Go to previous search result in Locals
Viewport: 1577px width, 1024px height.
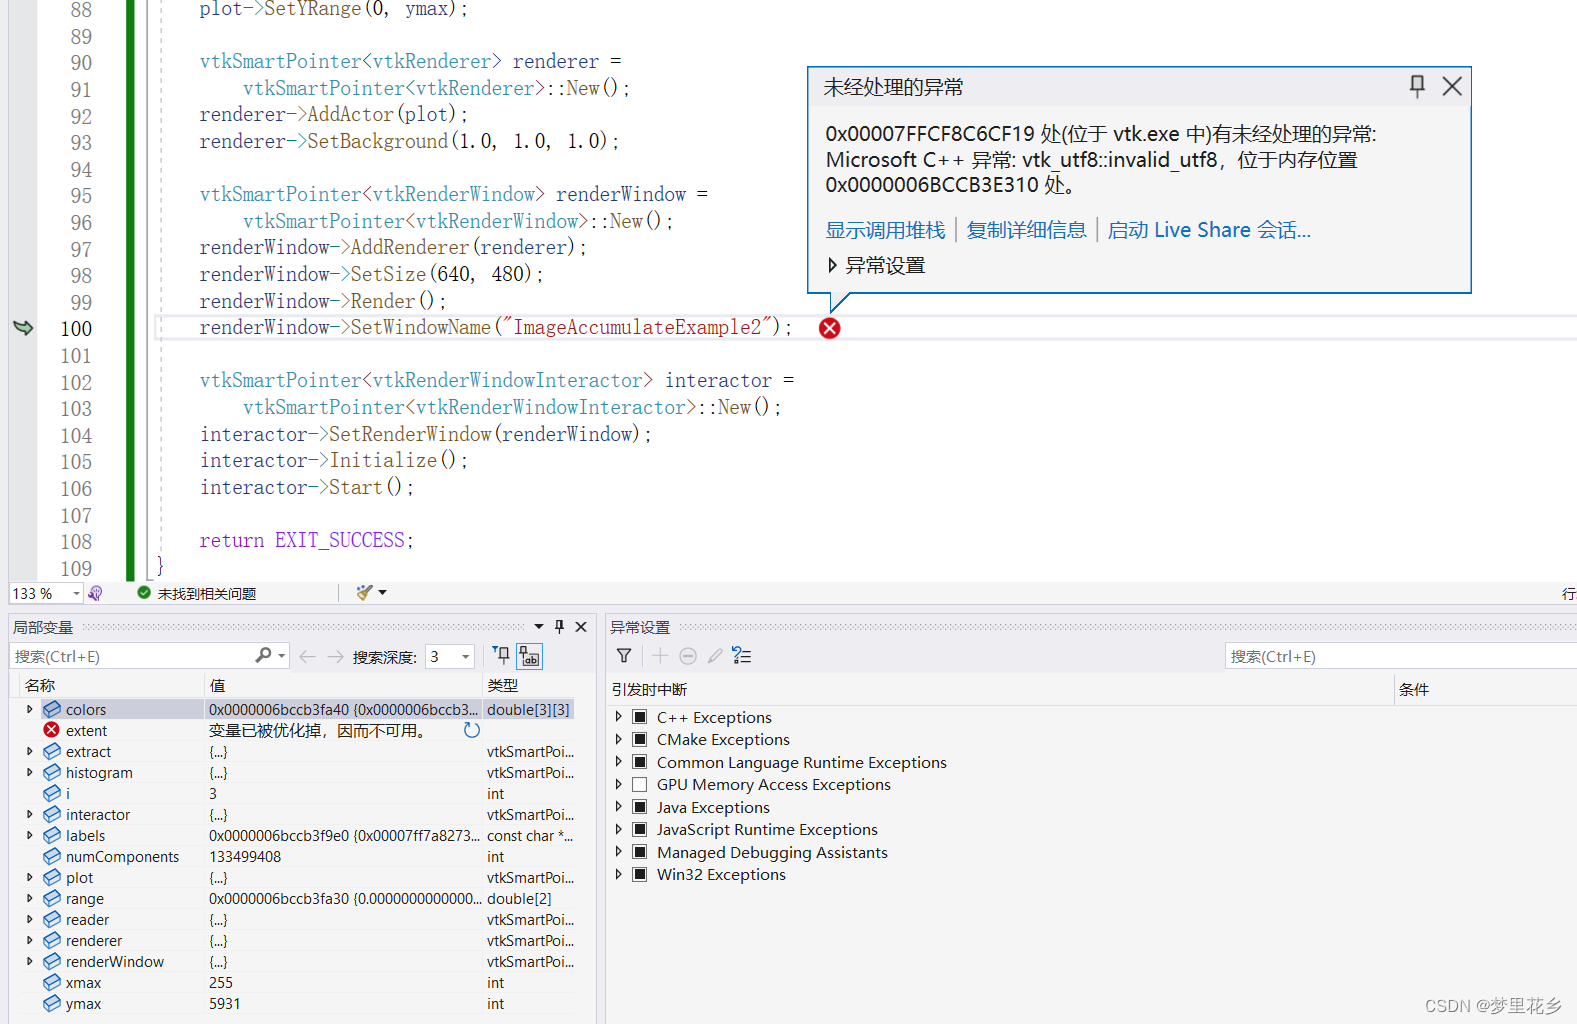click(x=307, y=656)
